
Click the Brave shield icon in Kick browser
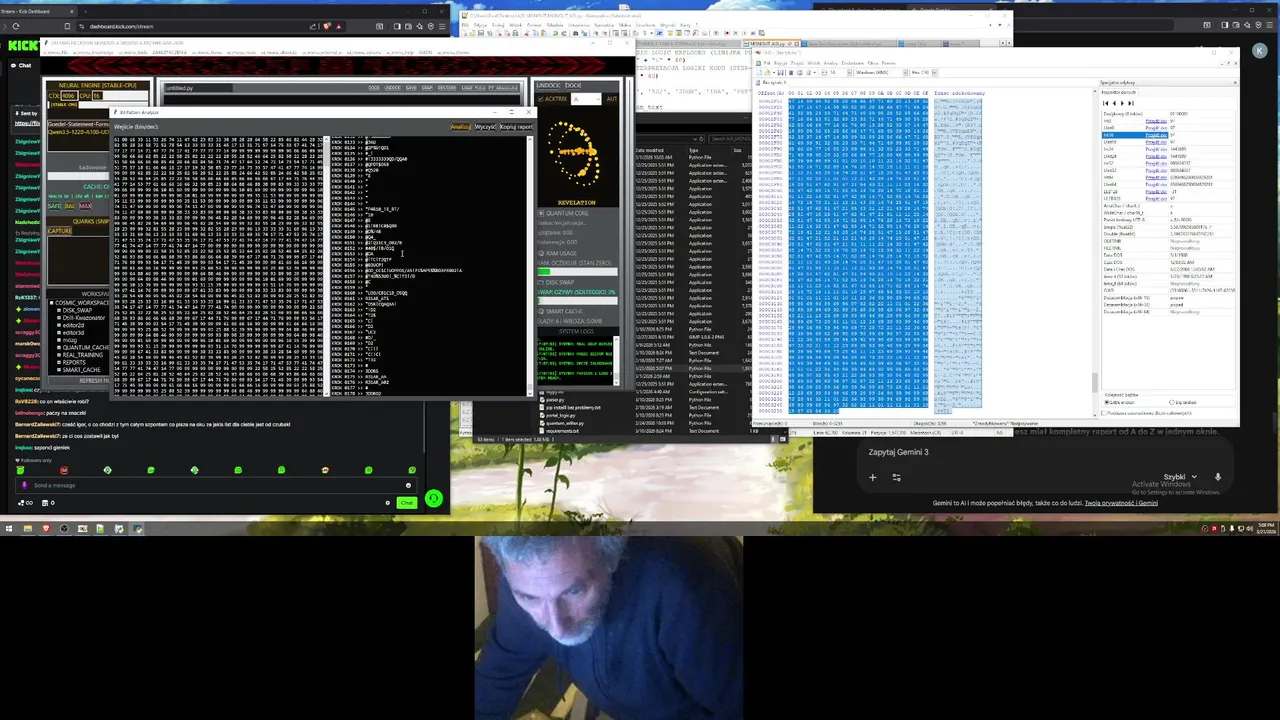327,26
